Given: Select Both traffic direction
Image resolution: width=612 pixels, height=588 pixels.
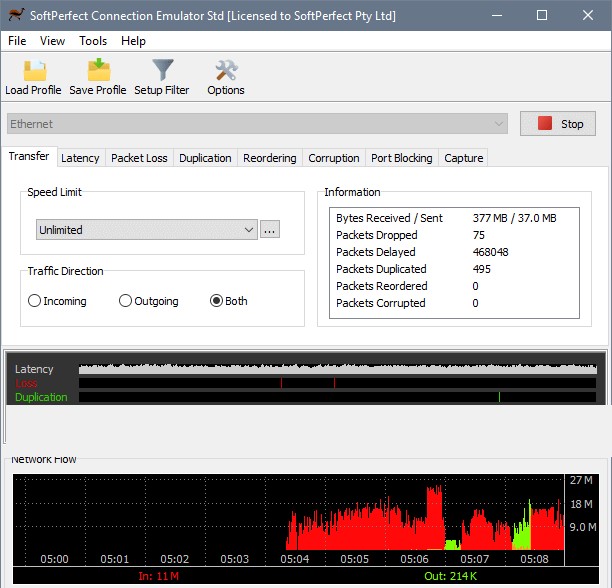Looking at the screenshot, I should coord(228,301).
